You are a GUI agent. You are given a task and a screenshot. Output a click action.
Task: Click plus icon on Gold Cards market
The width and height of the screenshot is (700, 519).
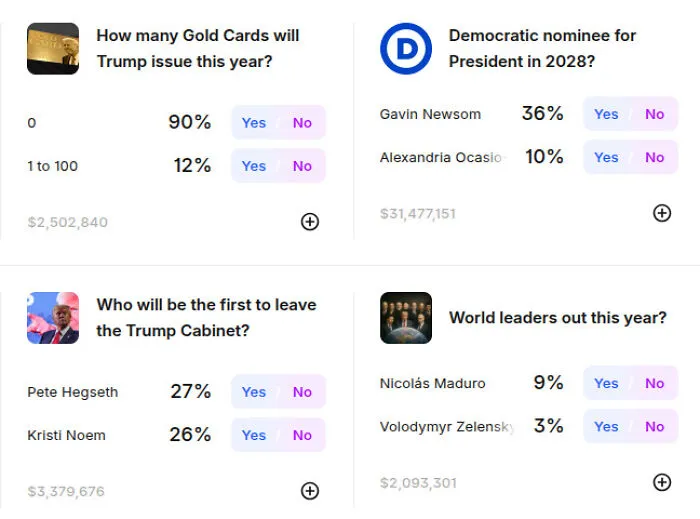point(310,222)
